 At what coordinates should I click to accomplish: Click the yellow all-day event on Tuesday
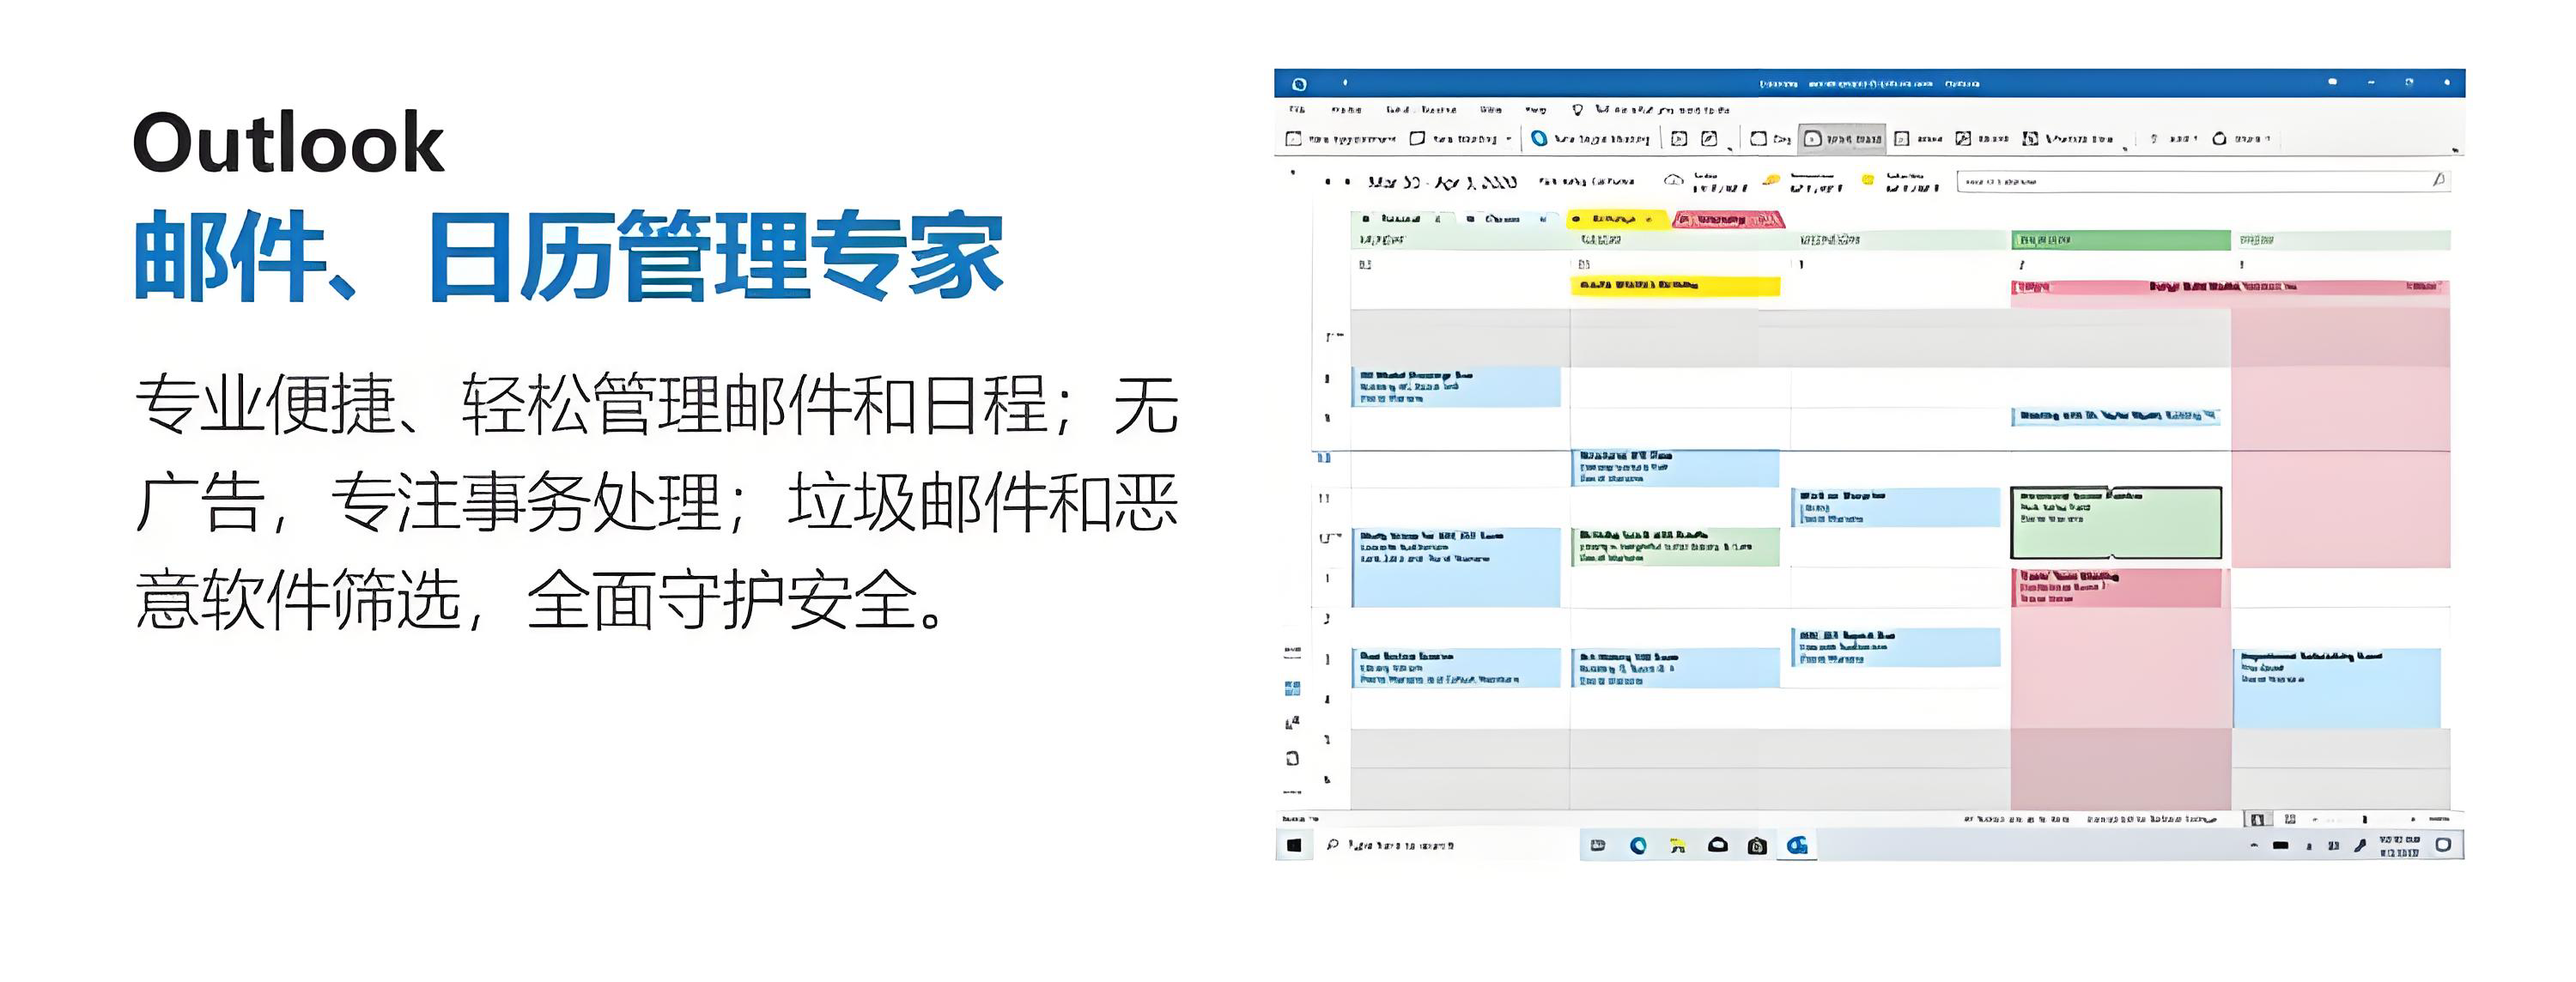(x=1675, y=286)
